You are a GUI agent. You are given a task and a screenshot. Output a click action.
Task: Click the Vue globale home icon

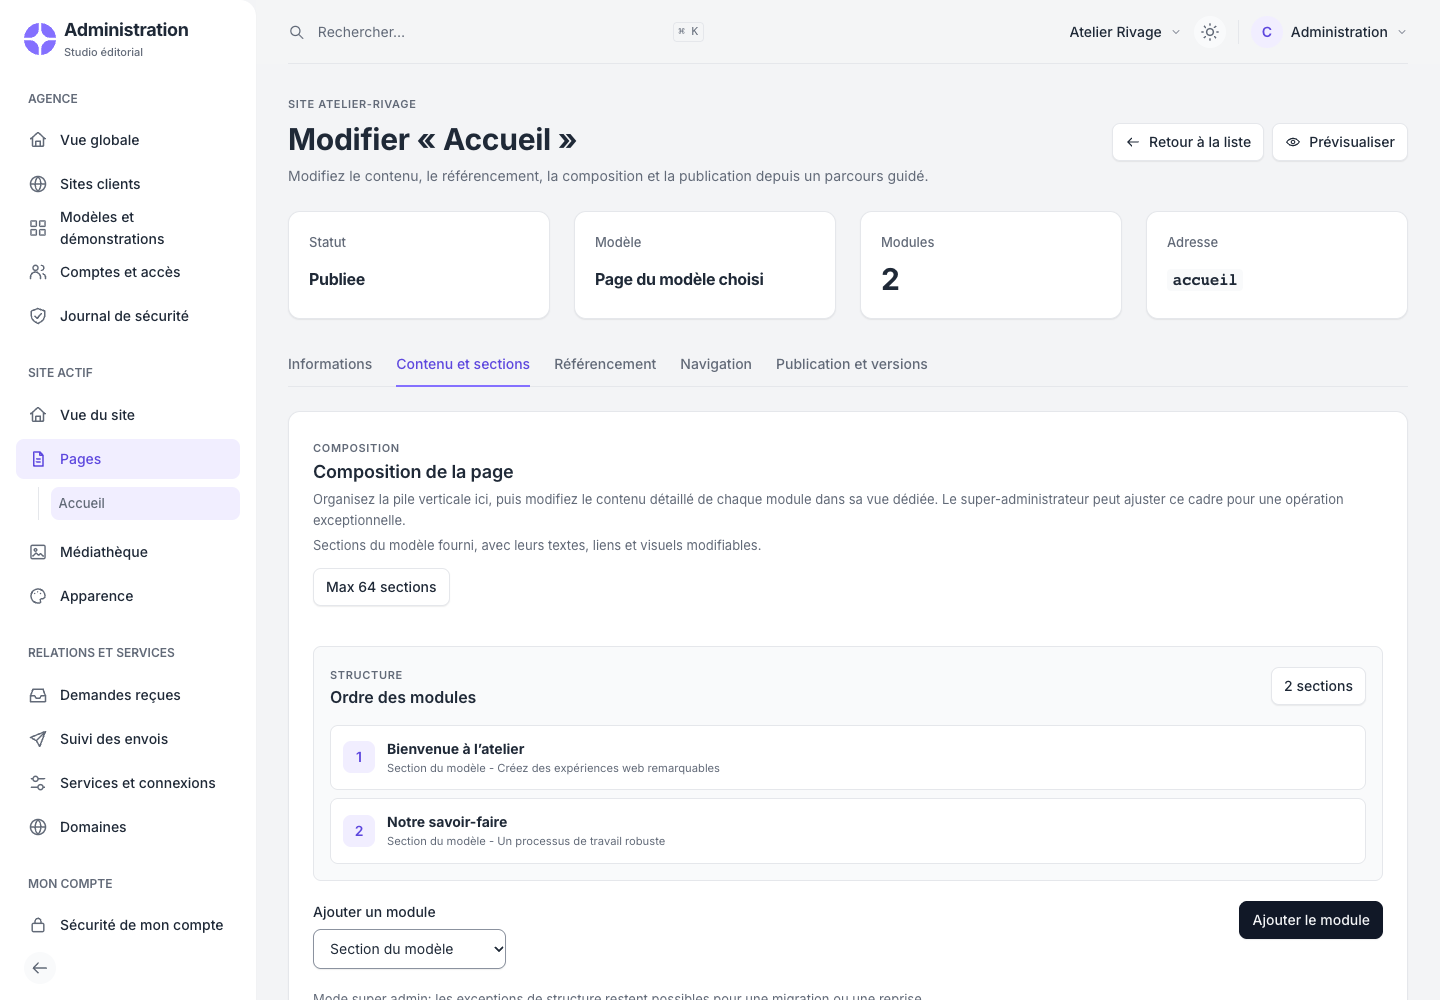pos(38,140)
